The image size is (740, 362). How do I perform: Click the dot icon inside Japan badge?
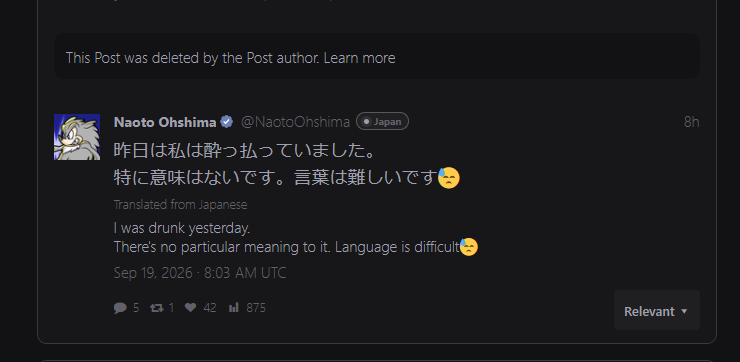[x=366, y=122]
